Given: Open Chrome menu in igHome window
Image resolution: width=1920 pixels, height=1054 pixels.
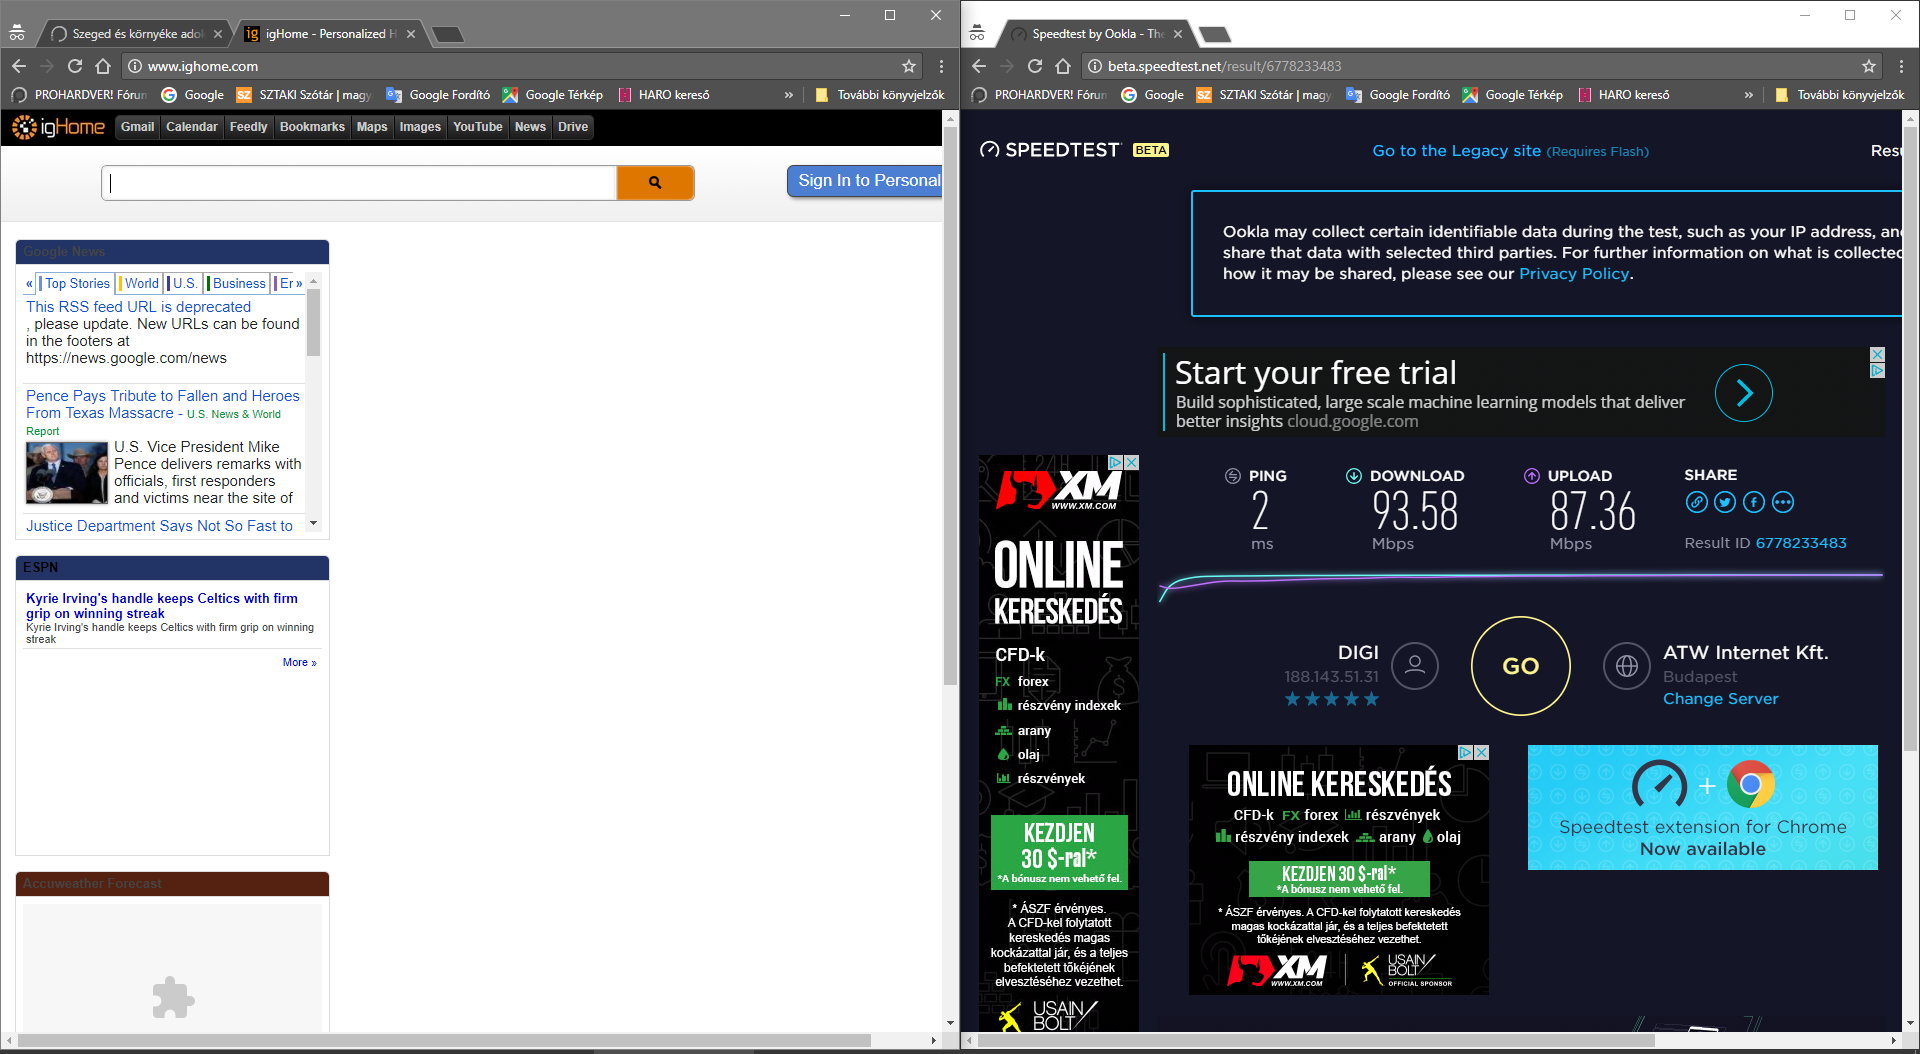Looking at the screenshot, I should 941,66.
